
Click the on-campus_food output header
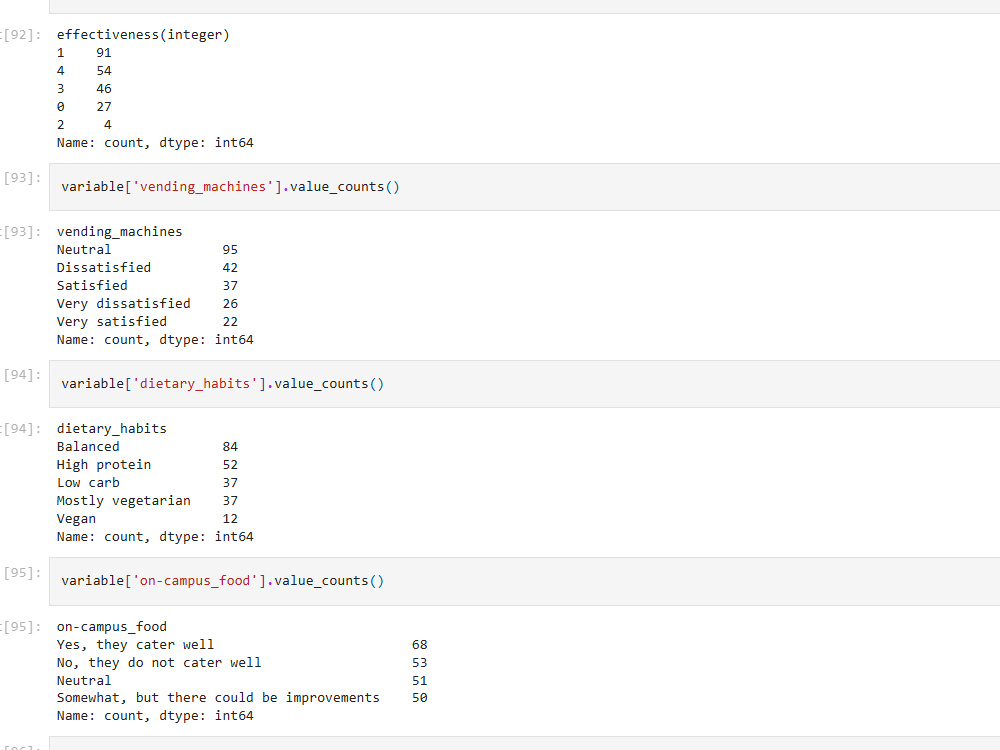(x=112, y=627)
